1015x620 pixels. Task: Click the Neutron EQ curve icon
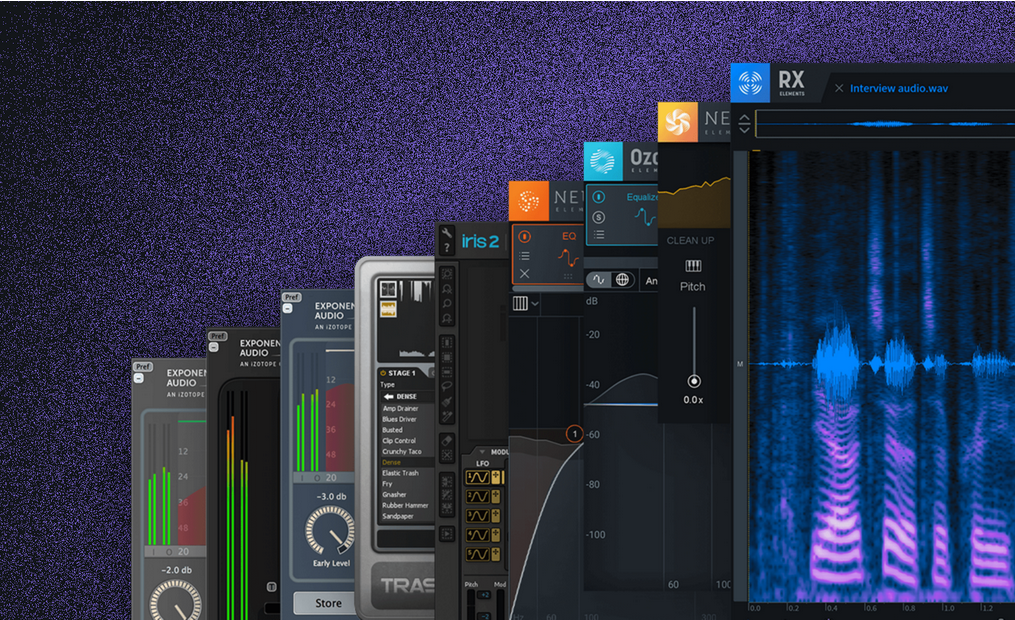[x=568, y=257]
